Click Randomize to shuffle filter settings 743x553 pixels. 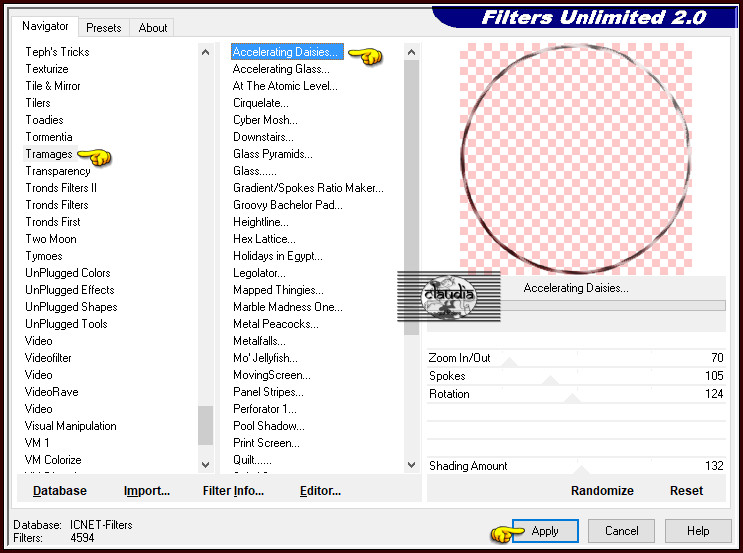pyautogui.click(x=602, y=490)
